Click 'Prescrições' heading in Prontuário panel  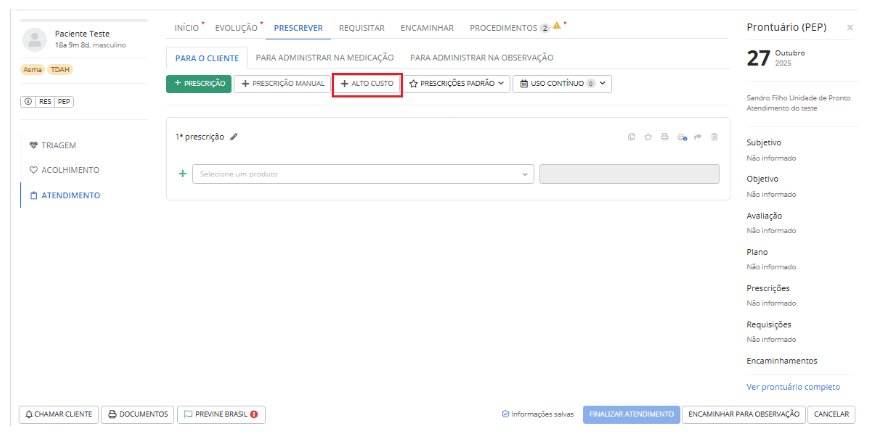point(768,288)
